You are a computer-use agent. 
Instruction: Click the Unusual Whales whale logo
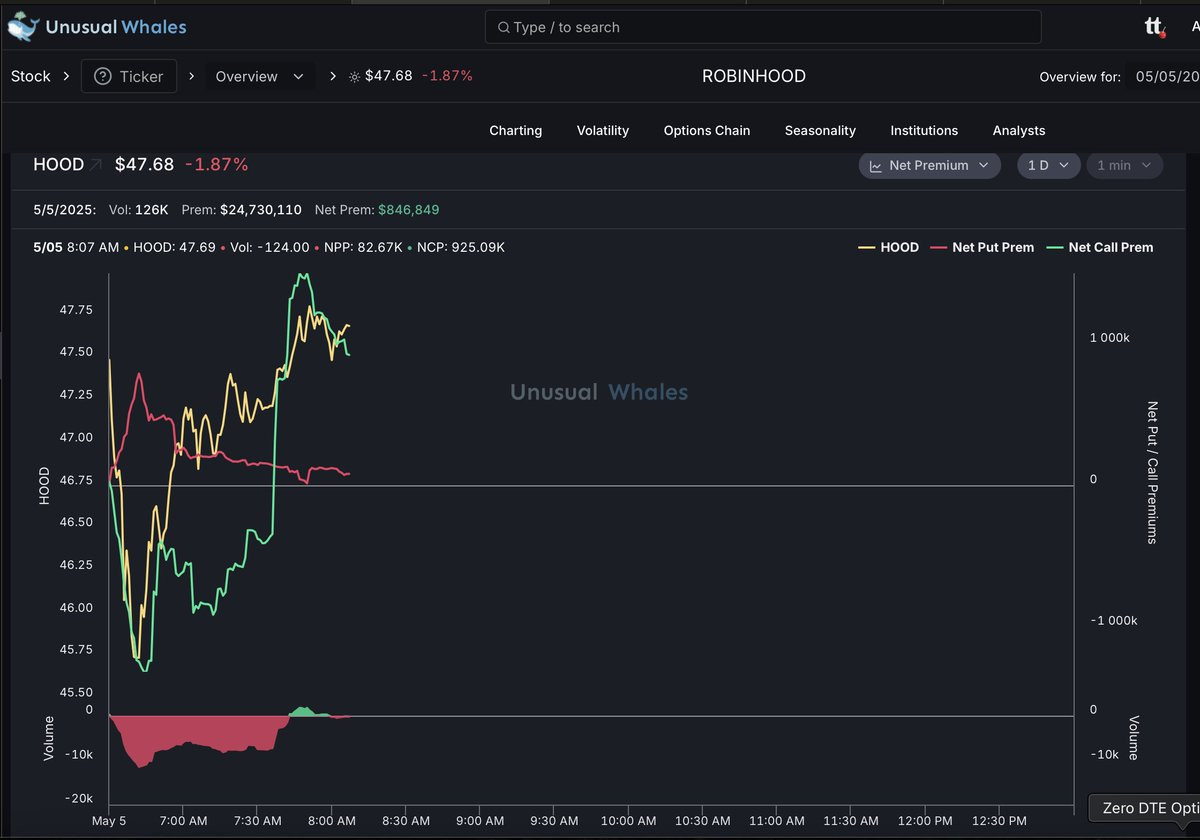23,28
